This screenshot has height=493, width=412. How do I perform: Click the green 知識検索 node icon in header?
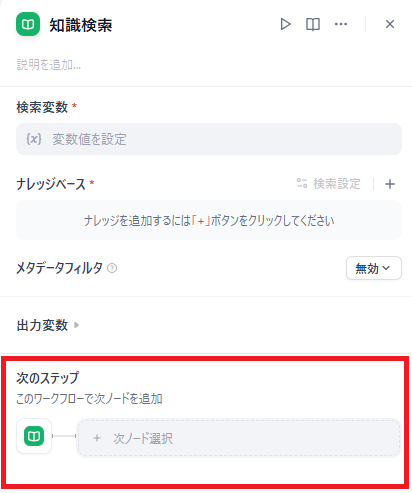(x=28, y=24)
